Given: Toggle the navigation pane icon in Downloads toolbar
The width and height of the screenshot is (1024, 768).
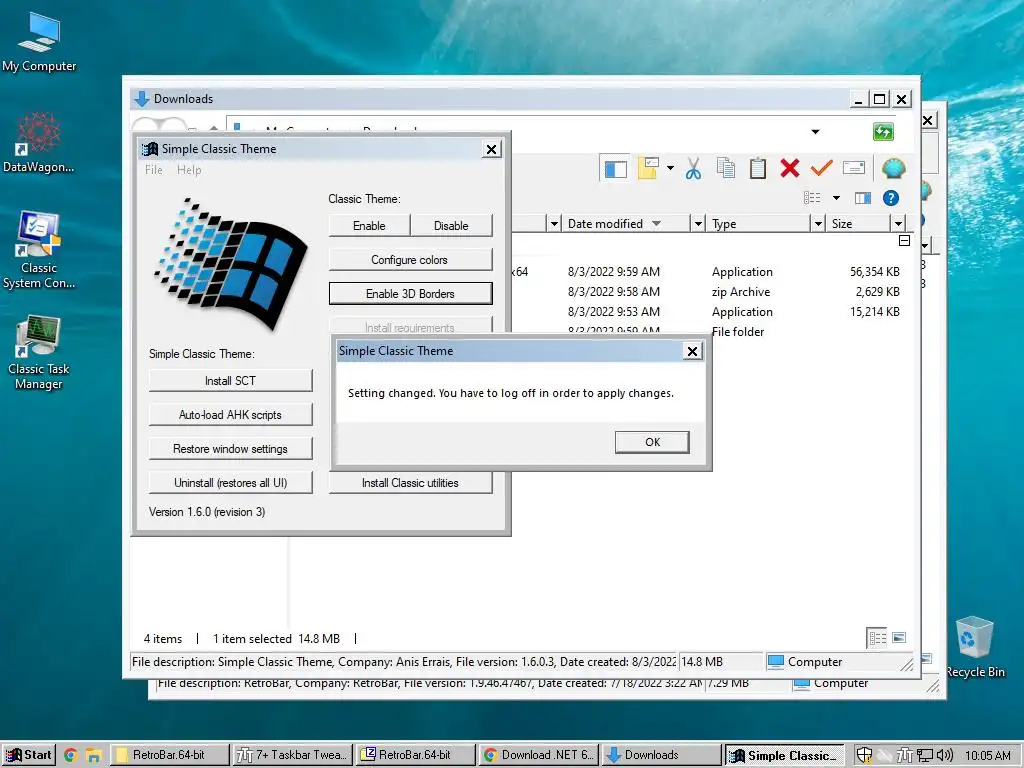Looking at the screenshot, I should pos(615,169).
